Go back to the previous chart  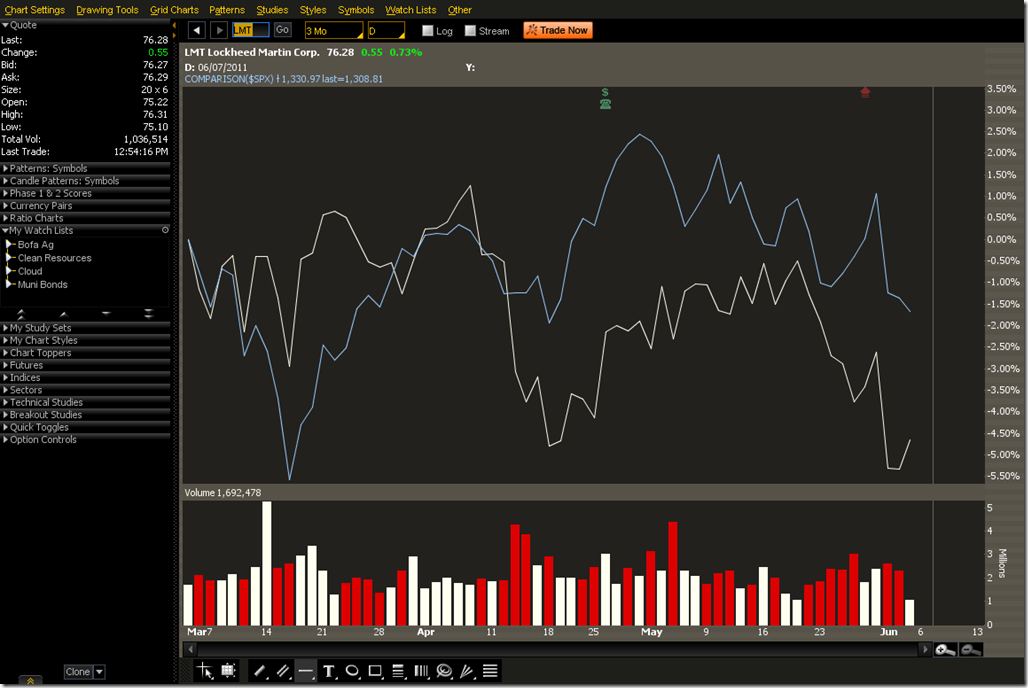tap(197, 30)
